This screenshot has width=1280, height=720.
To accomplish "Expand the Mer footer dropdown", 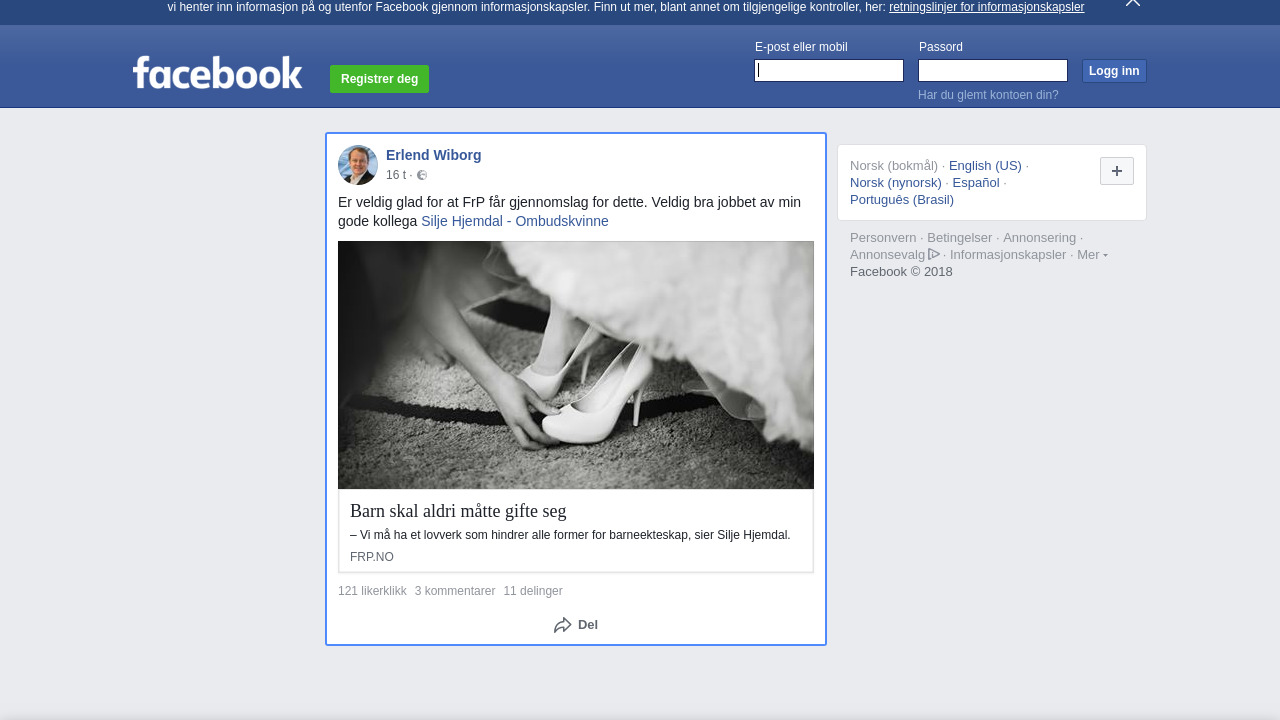I will (1092, 255).
